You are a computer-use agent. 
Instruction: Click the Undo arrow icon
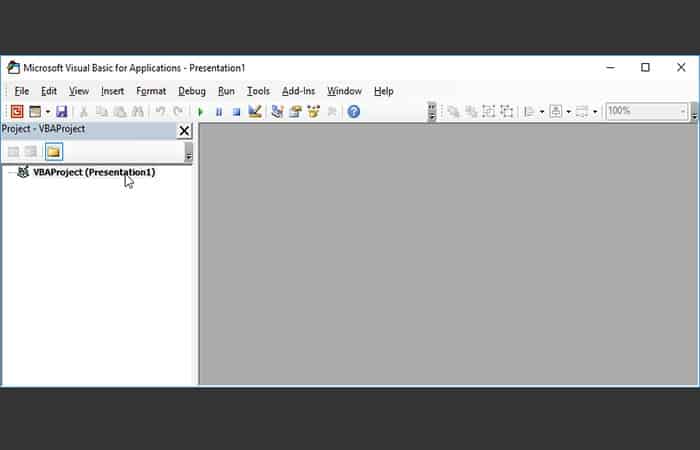point(160,111)
